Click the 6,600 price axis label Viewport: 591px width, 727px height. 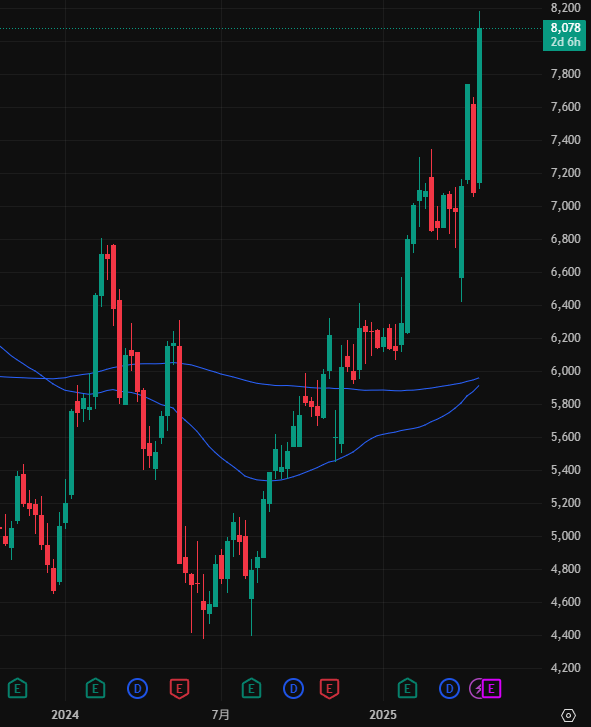point(566,272)
